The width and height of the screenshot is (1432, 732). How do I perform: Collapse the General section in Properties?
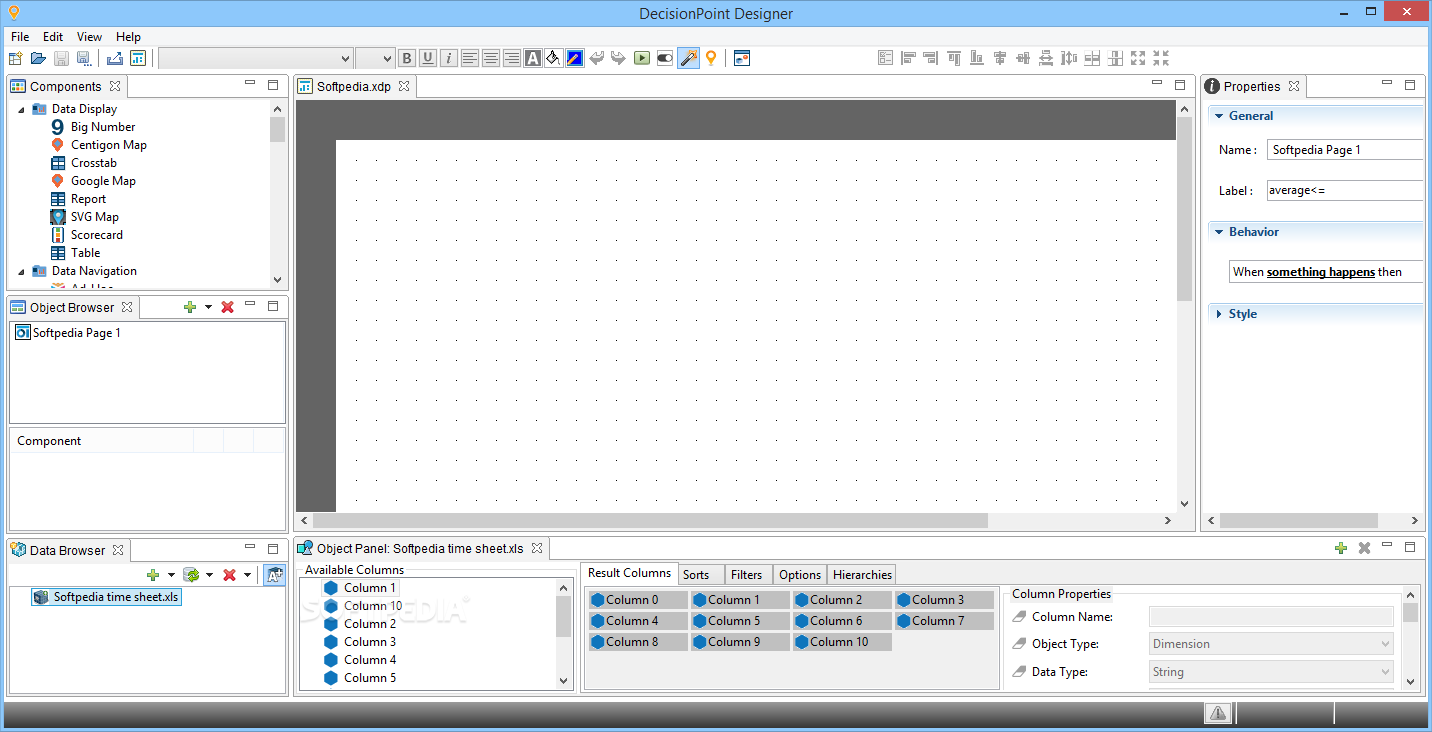click(x=1219, y=116)
